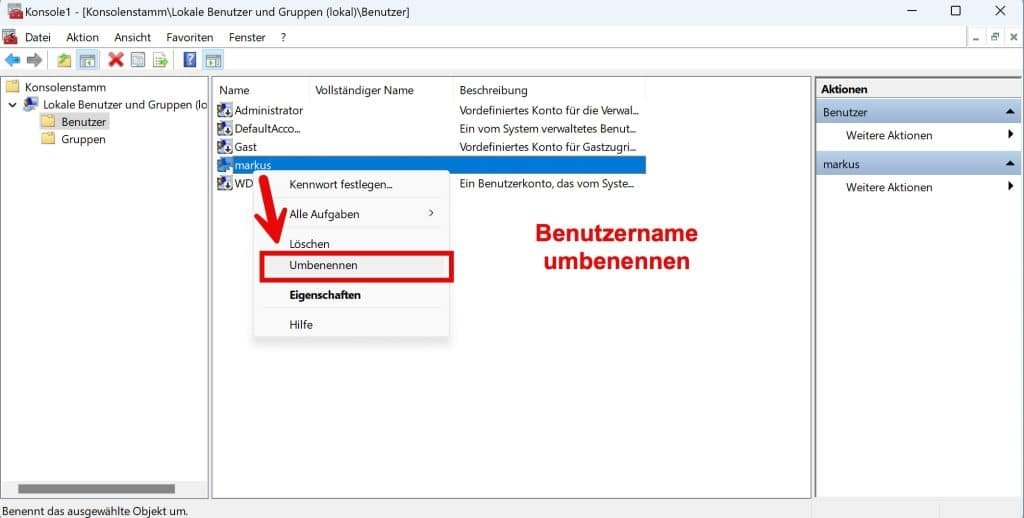Click description 'Vordefiniertes Konto für Gastzugri...'
Viewport: 1024px width, 518px height.
[x=547, y=147]
